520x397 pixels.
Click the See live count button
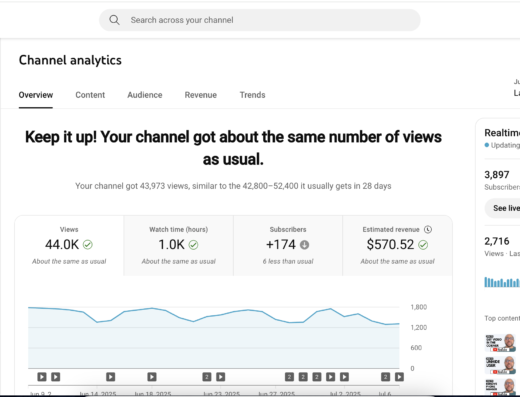point(503,208)
